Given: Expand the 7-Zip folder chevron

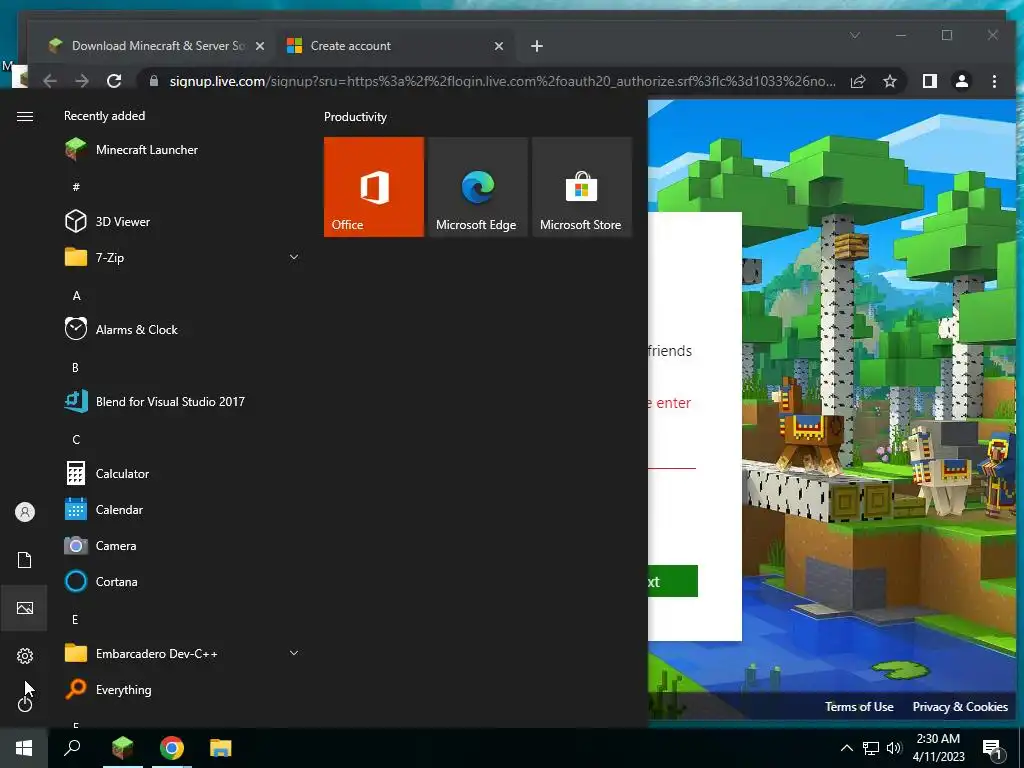Looking at the screenshot, I should point(294,257).
